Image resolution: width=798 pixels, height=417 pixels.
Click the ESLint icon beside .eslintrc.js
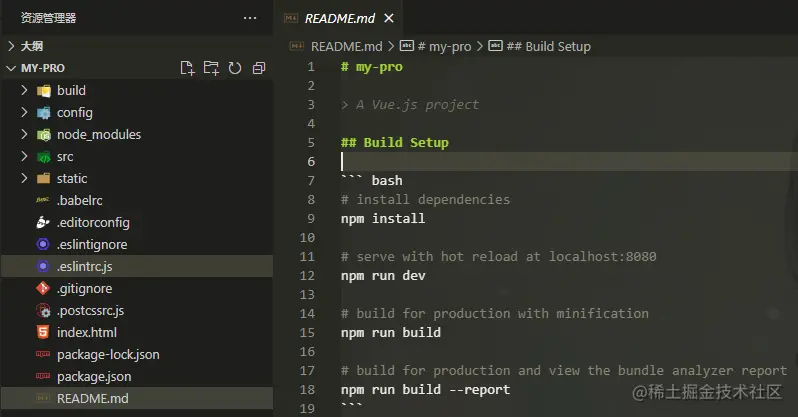43,266
